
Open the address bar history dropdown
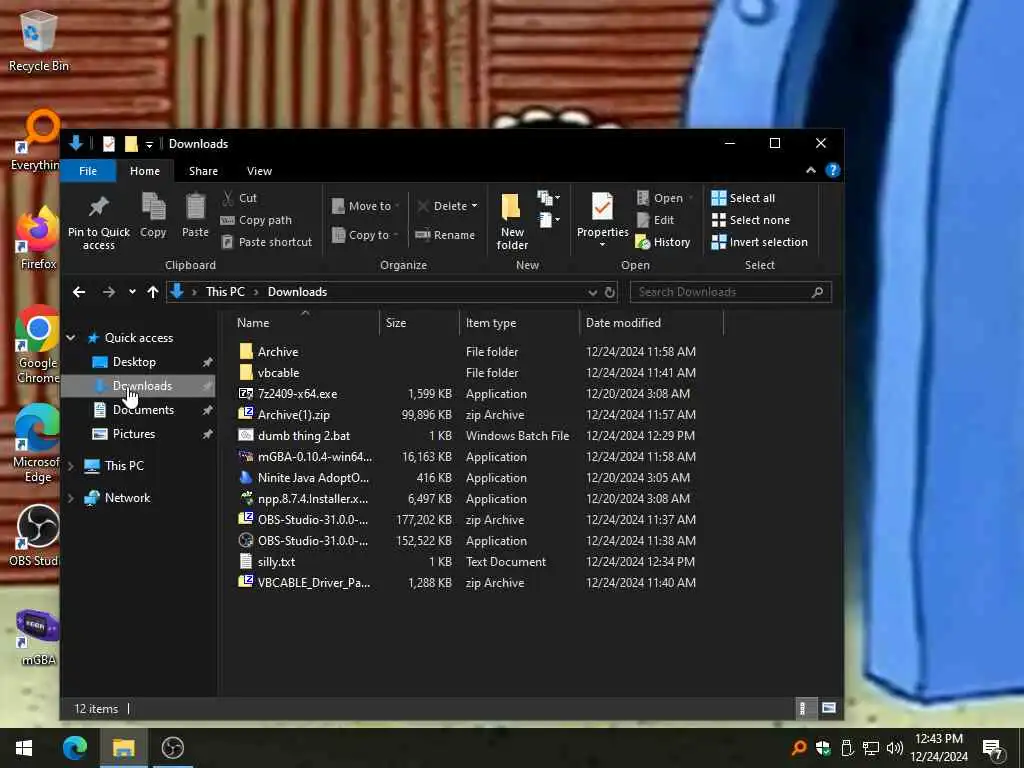592,292
